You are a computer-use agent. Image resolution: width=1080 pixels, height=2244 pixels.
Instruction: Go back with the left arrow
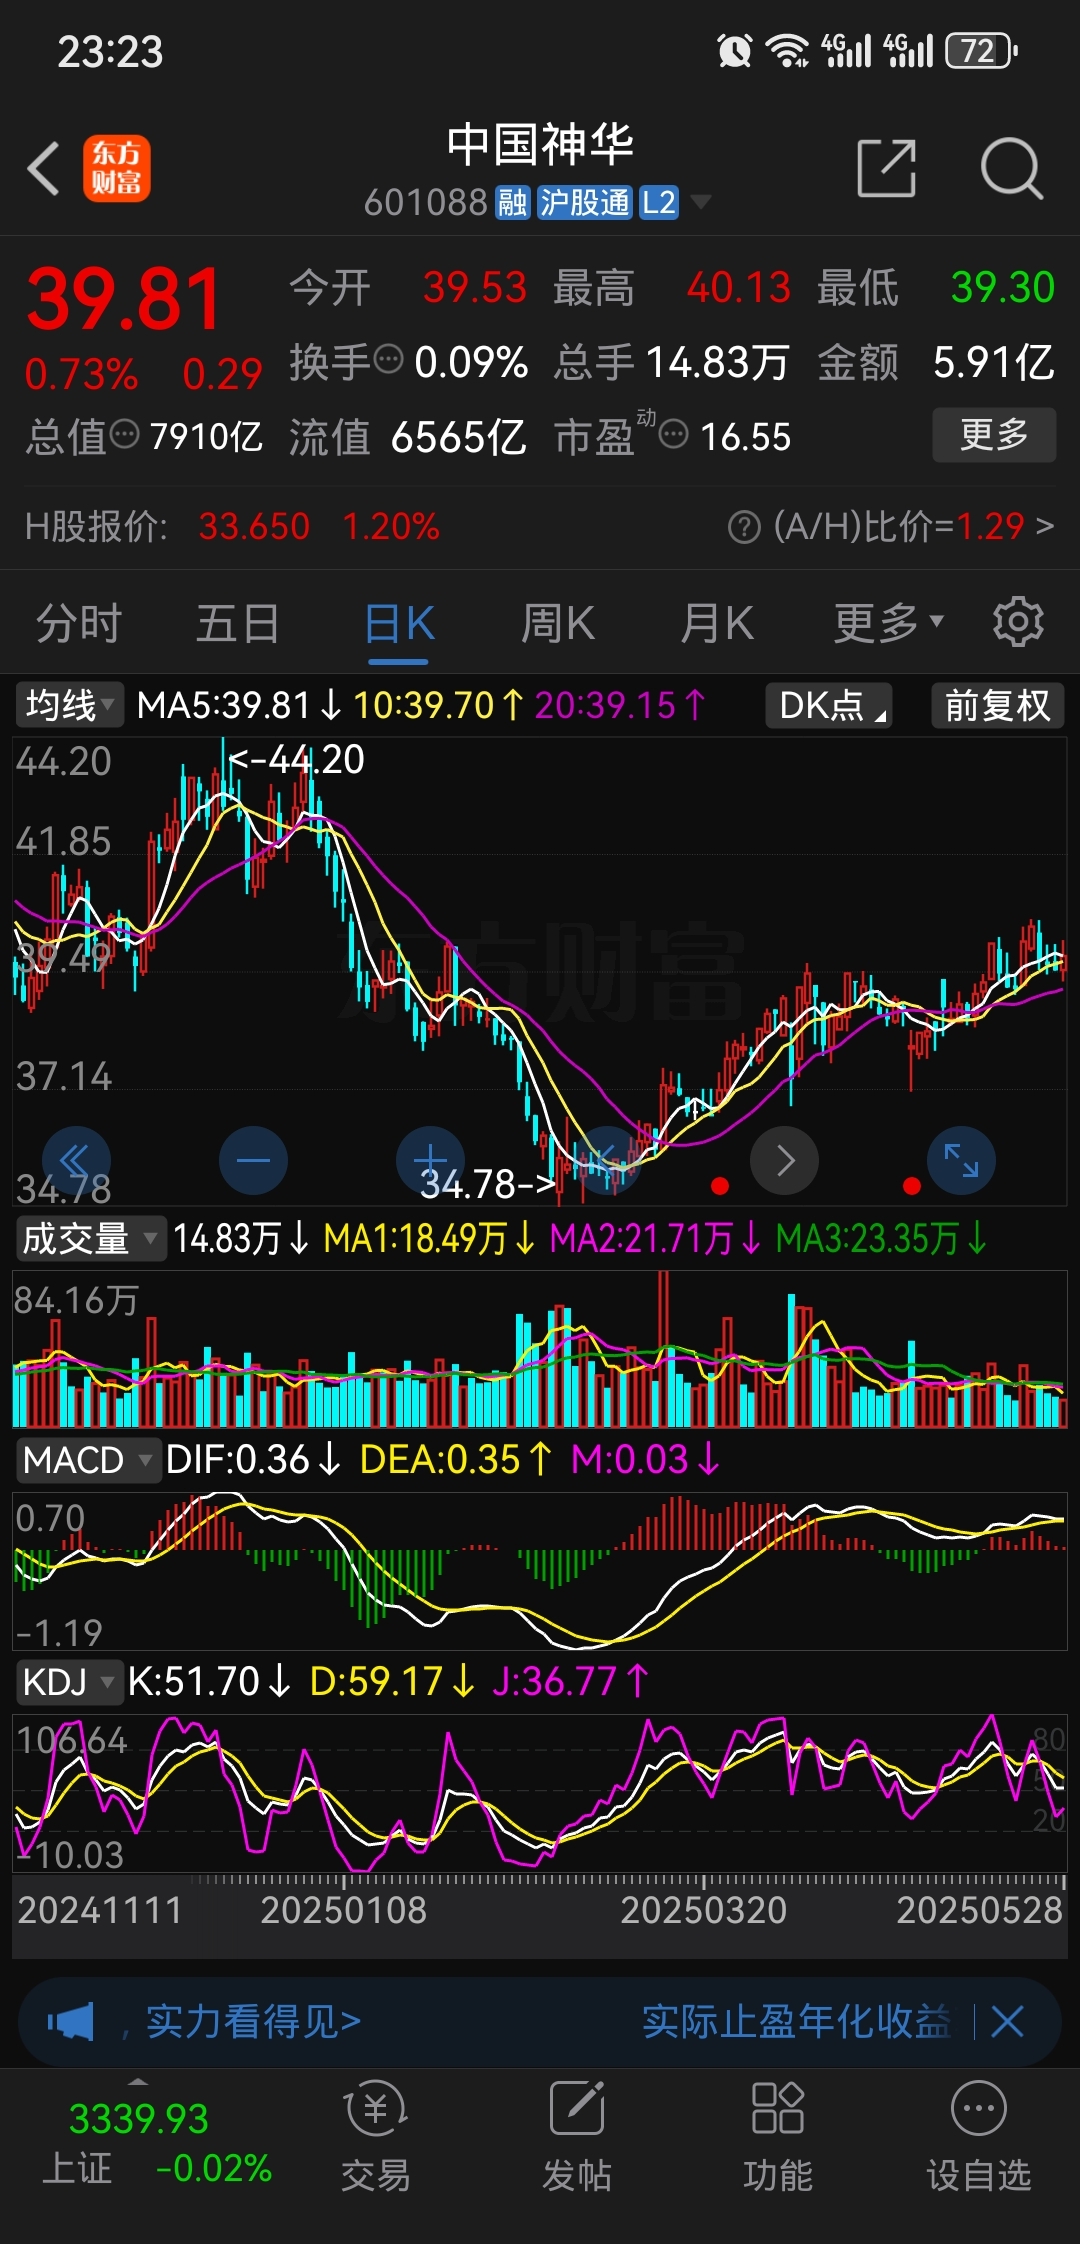tap(44, 168)
